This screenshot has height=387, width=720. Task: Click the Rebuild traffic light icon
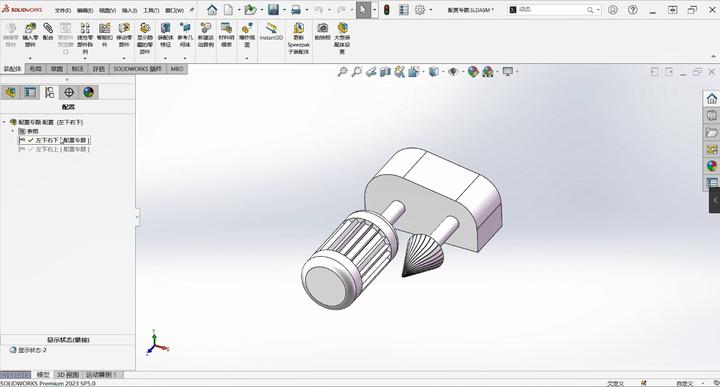coord(387,10)
